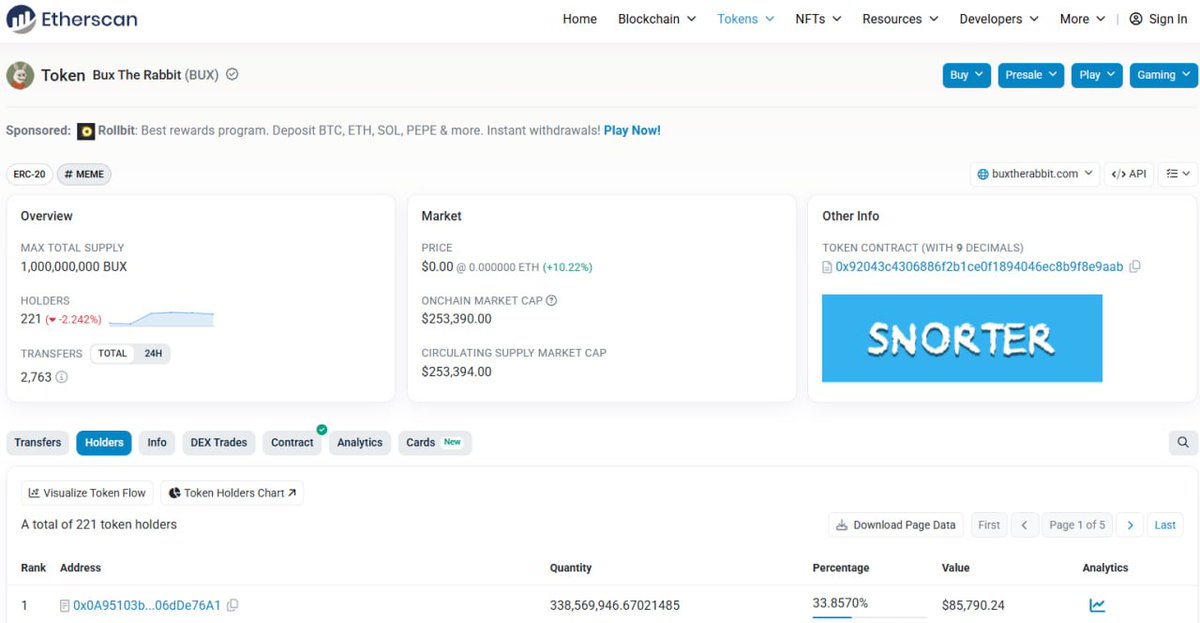Image resolution: width=1200 pixels, height=623 pixels.
Task: Open the search magnifier on tabs row
Action: pyautogui.click(x=1183, y=442)
